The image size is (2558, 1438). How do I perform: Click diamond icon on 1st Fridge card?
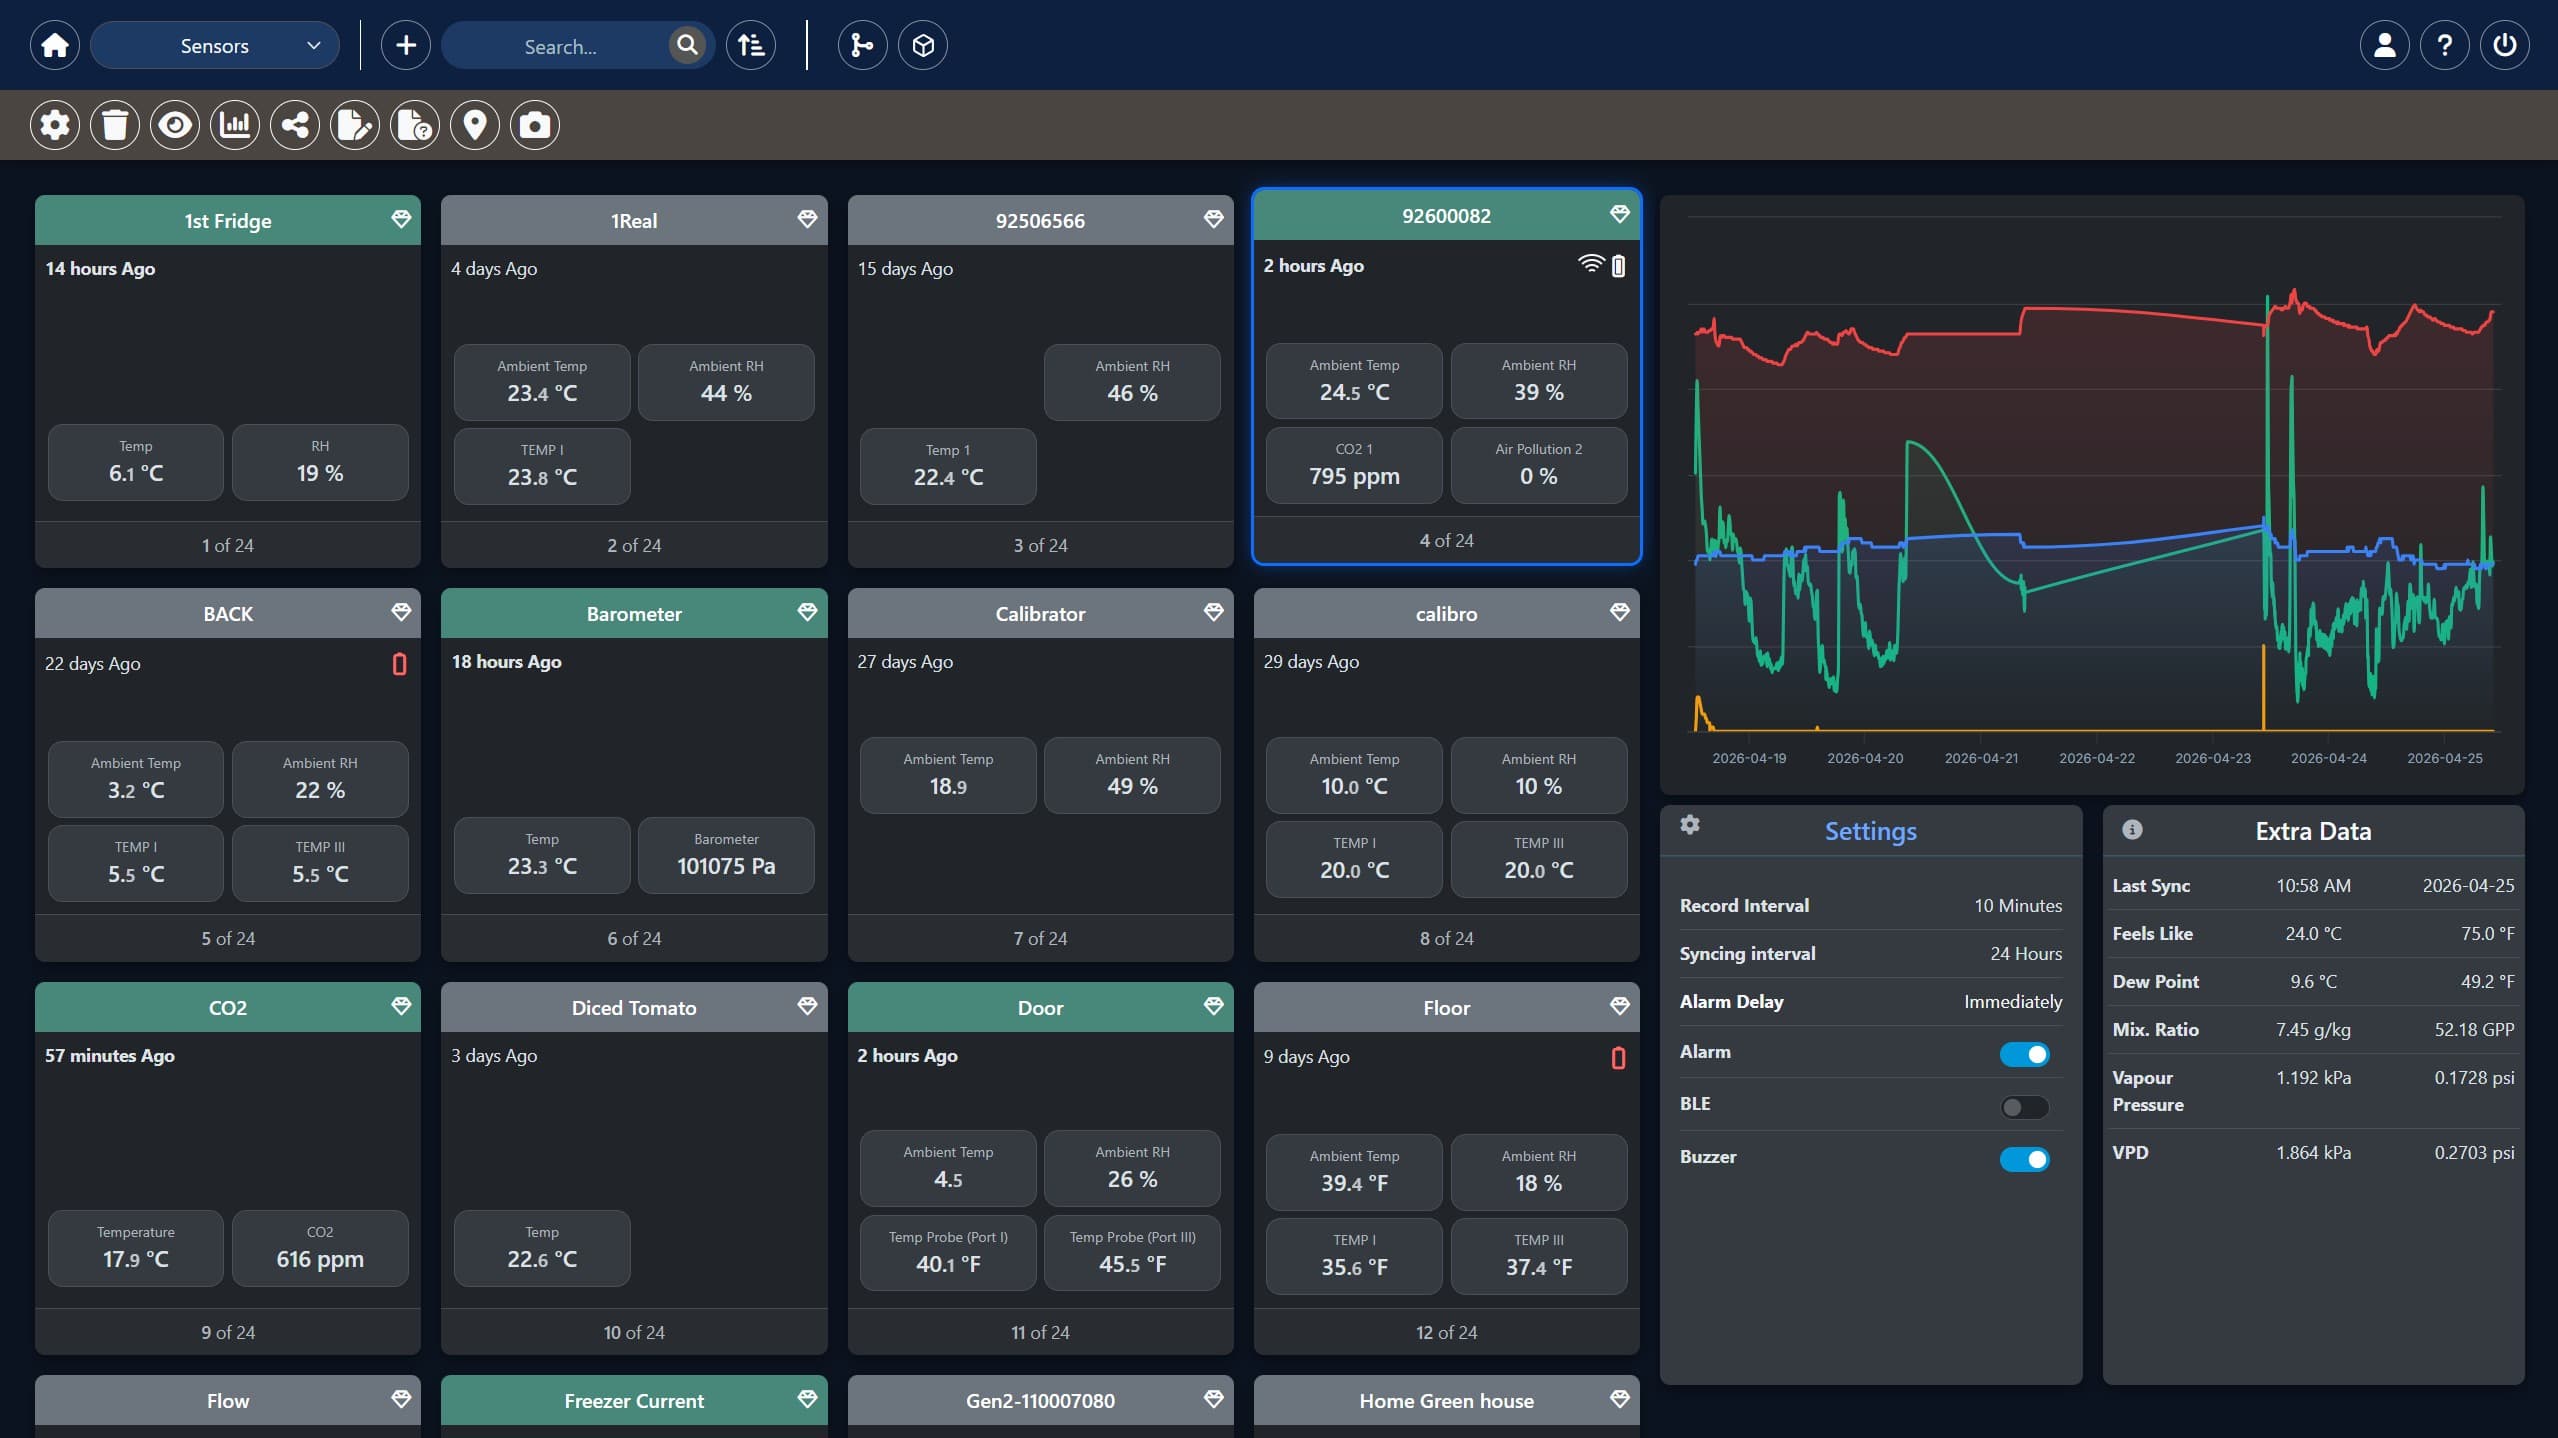point(401,219)
